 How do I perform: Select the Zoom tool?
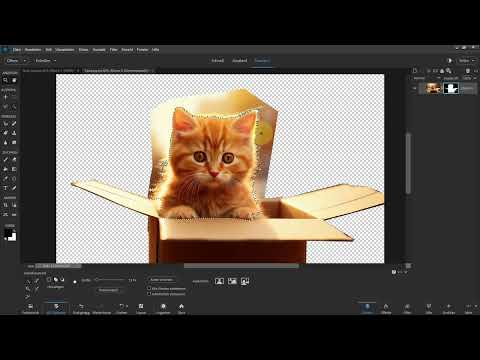(6, 80)
